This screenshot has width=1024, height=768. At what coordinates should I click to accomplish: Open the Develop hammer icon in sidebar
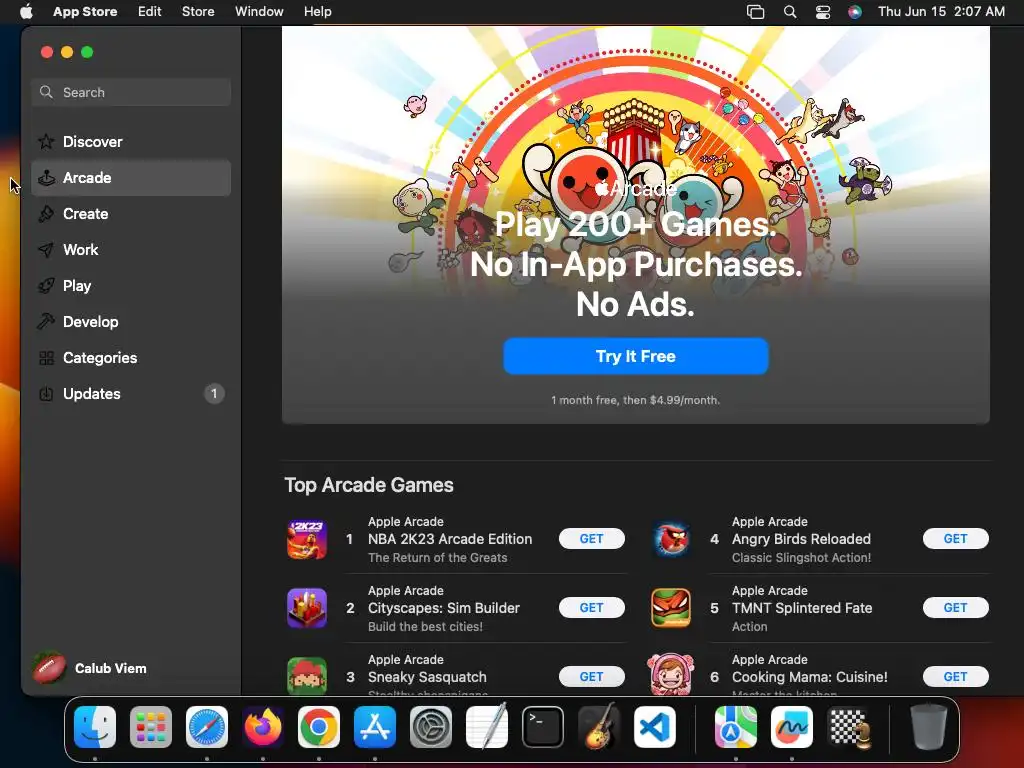tap(46, 321)
